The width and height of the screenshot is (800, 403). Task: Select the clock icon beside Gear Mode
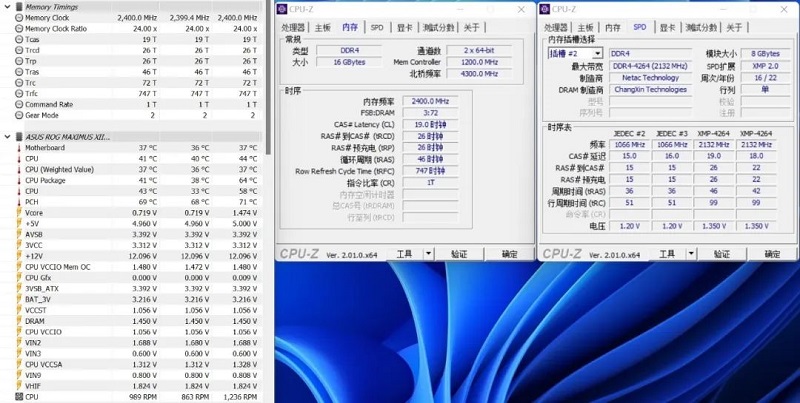(x=19, y=115)
